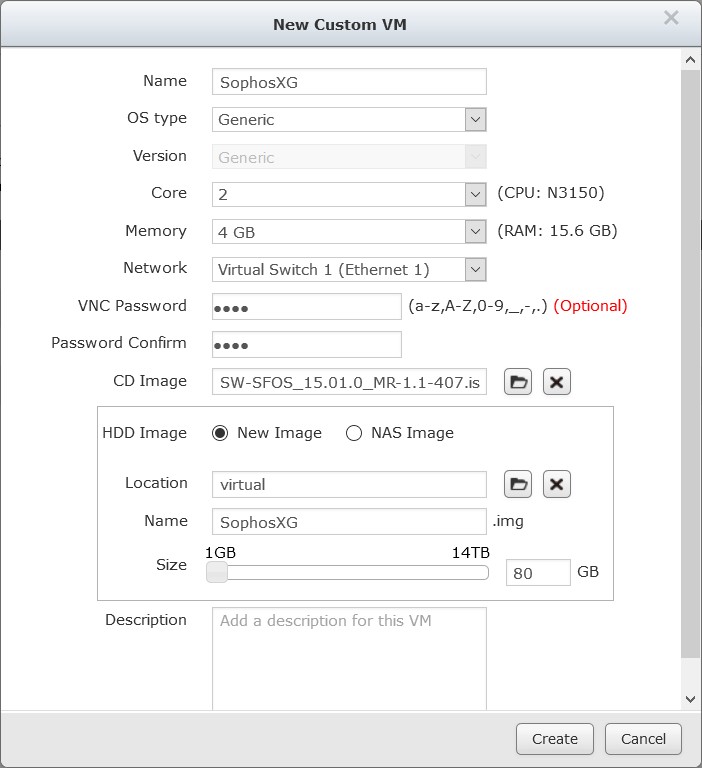Click the VNC Password field
The height and width of the screenshot is (768, 702).
point(307,307)
